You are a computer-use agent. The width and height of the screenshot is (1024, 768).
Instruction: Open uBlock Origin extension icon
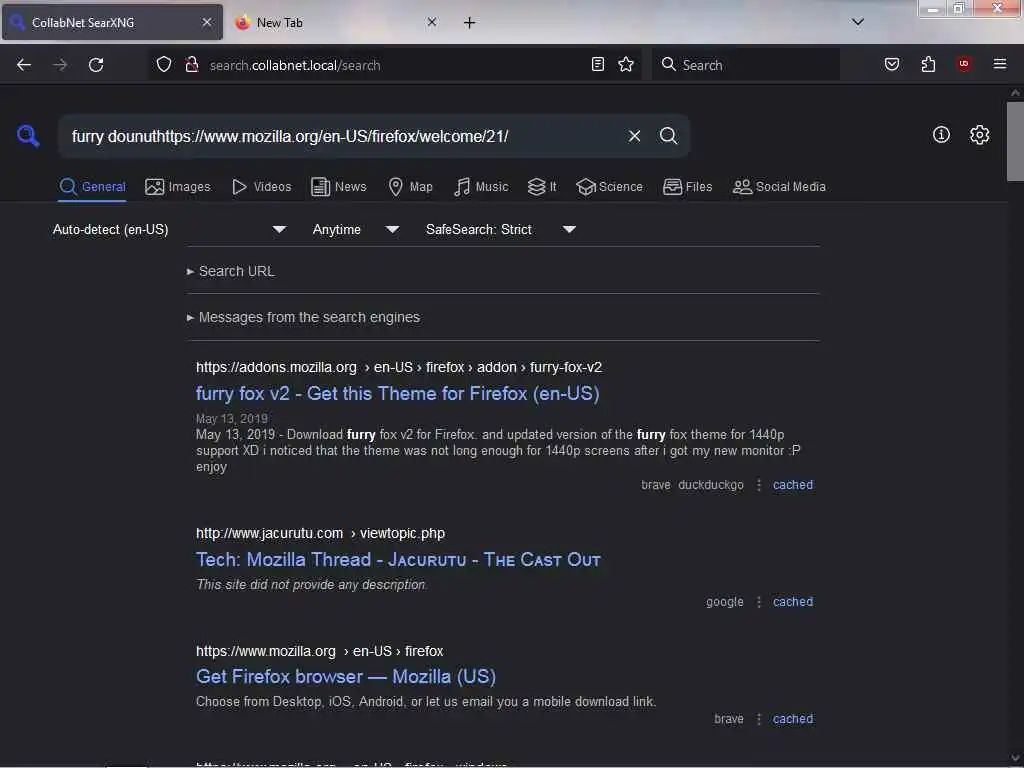point(963,64)
